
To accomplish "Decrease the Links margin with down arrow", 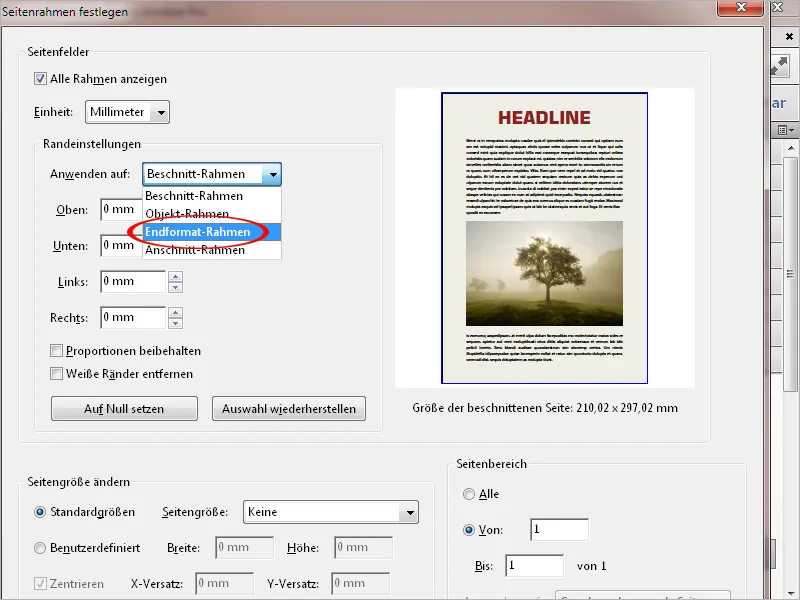I will click(x=176, y=287).
